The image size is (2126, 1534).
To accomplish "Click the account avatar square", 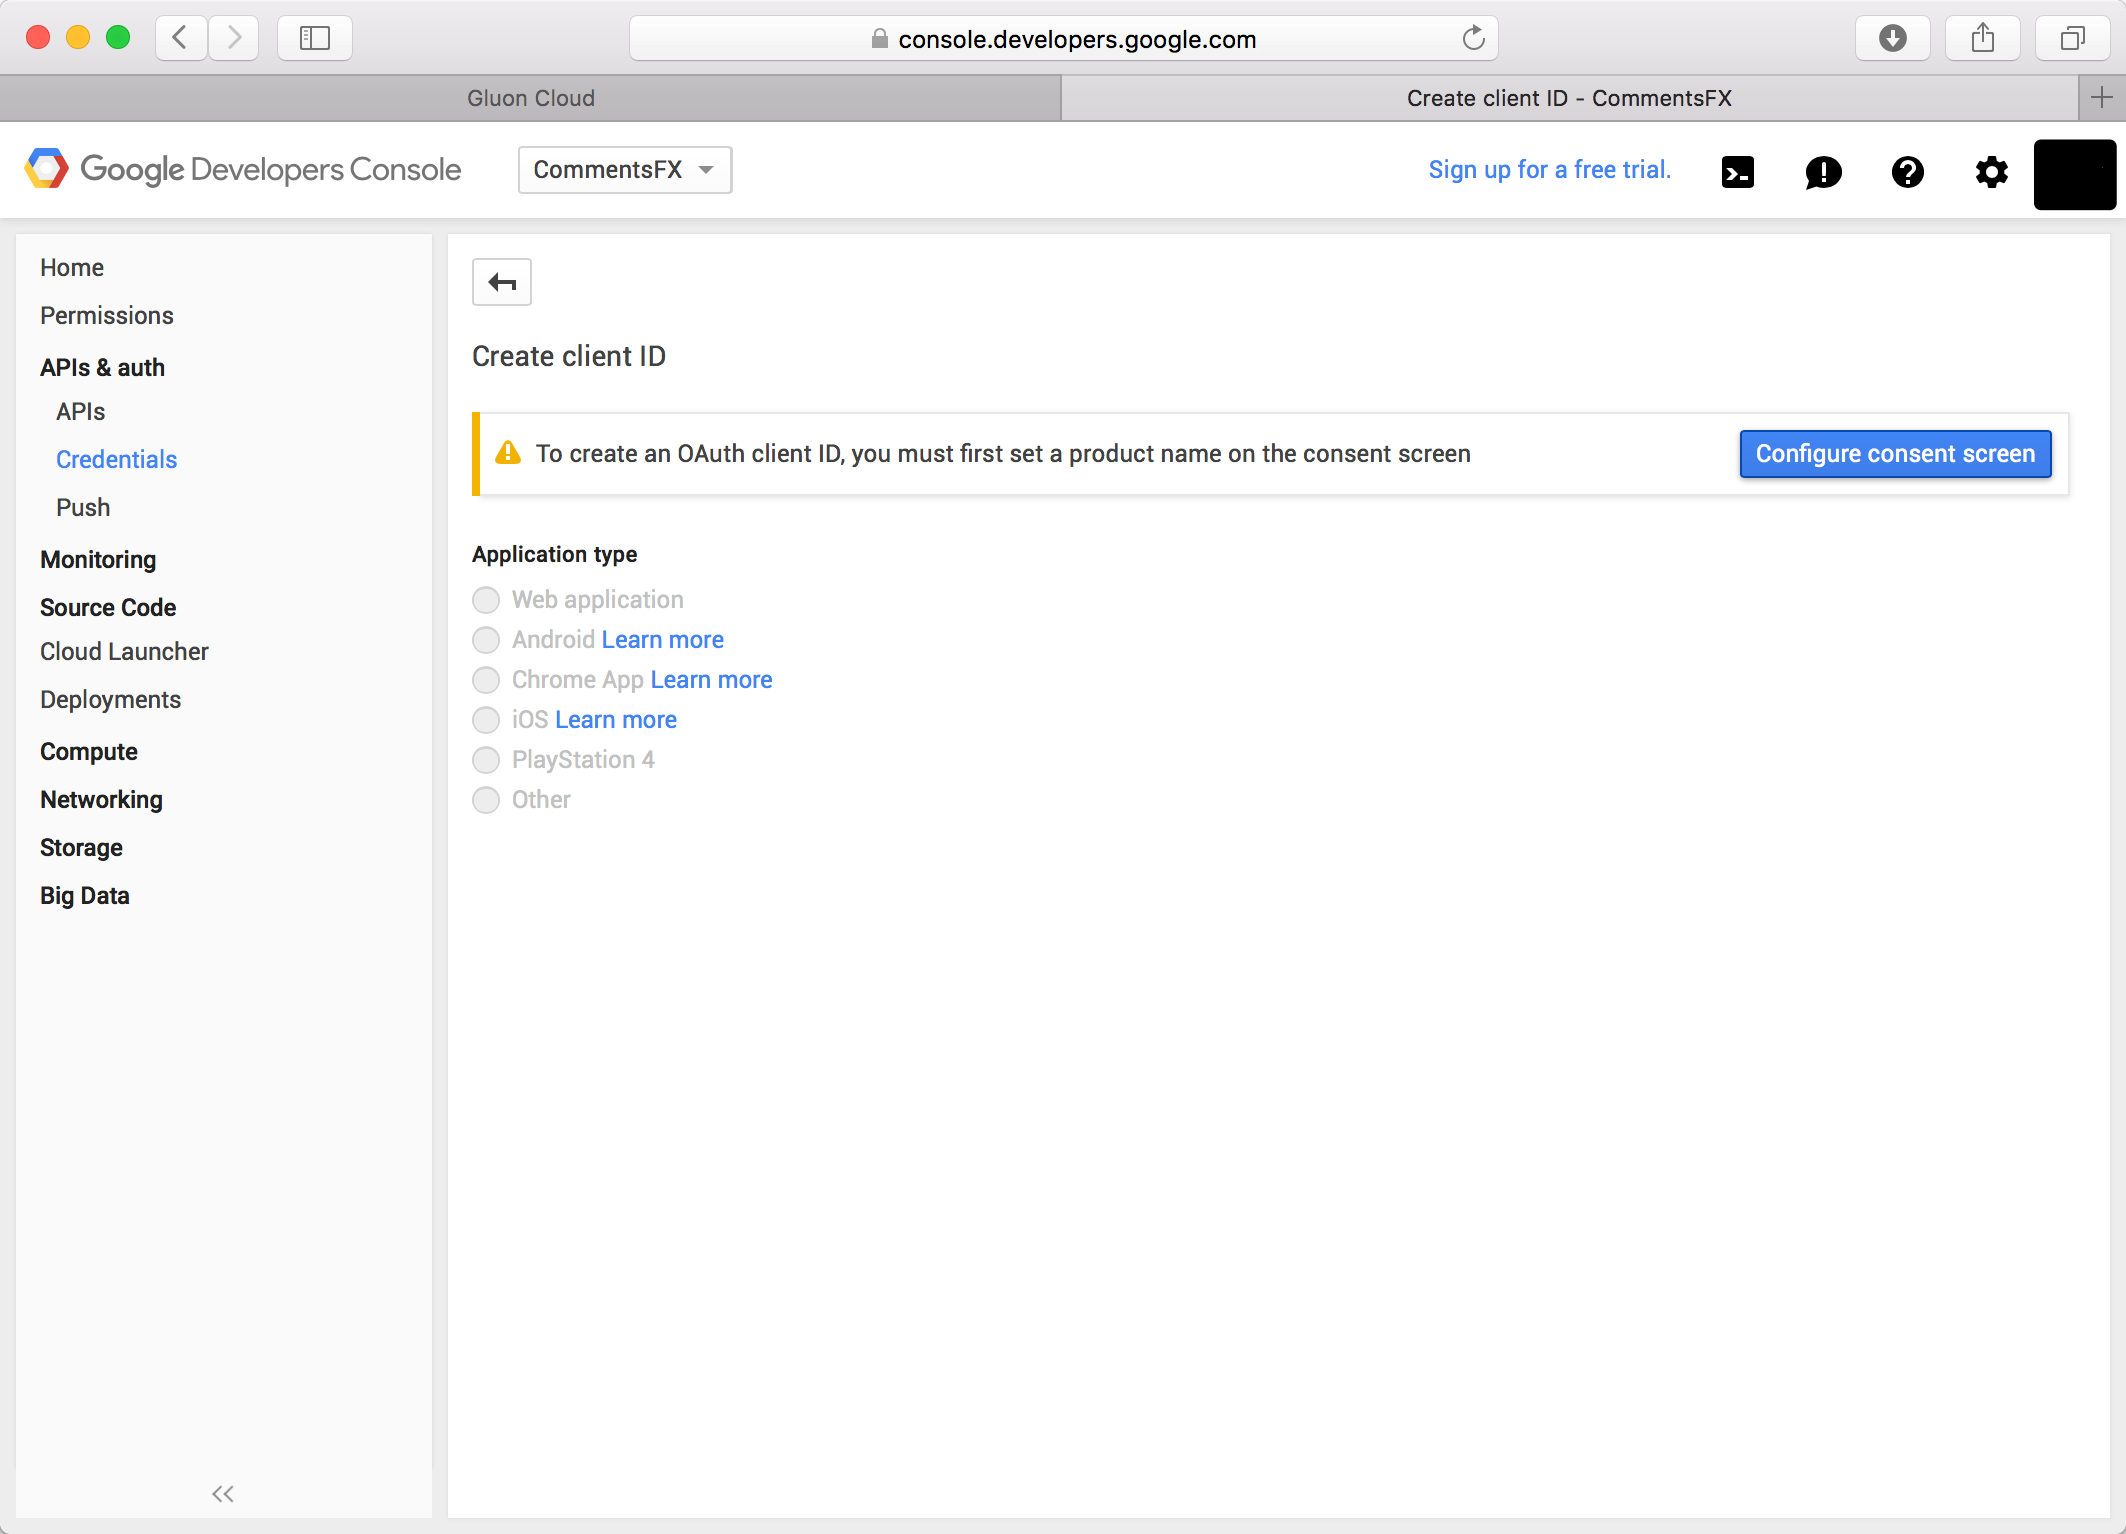I will tap(2075, 174).
